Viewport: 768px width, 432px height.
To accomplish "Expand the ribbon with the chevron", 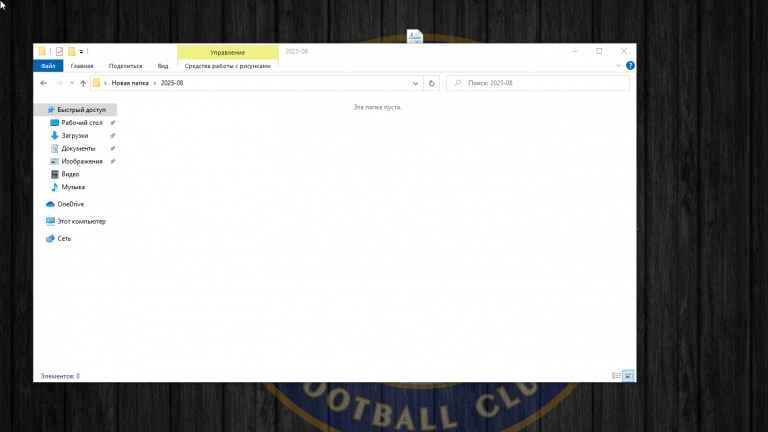I will click(619, 66).
